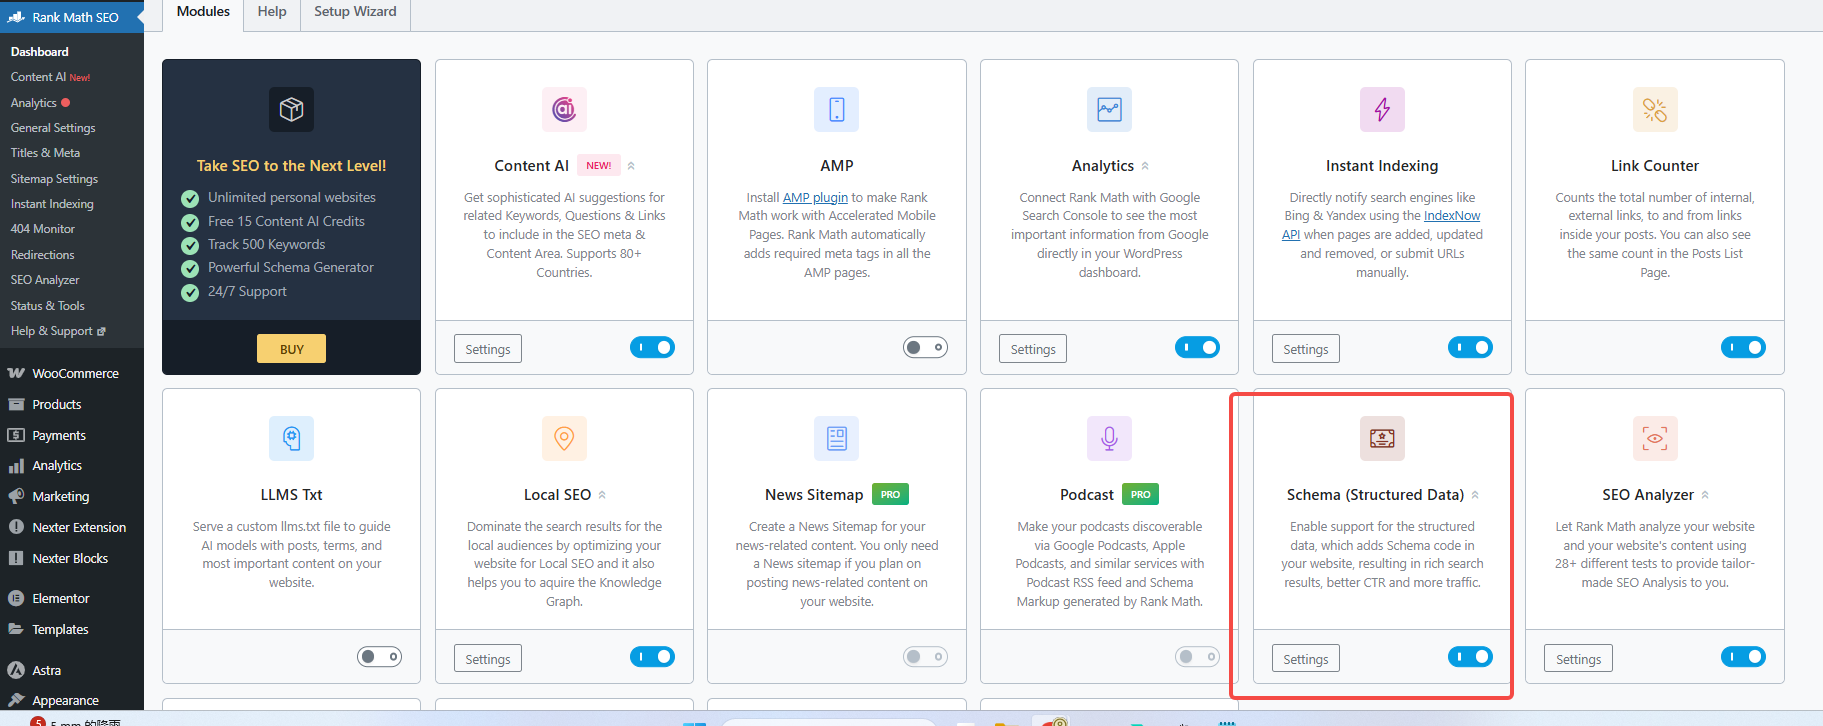This screenshot has height=726, width=1823.
Task: Switch off the SEO Analyzer module toggle
Action: point(1743,656)
